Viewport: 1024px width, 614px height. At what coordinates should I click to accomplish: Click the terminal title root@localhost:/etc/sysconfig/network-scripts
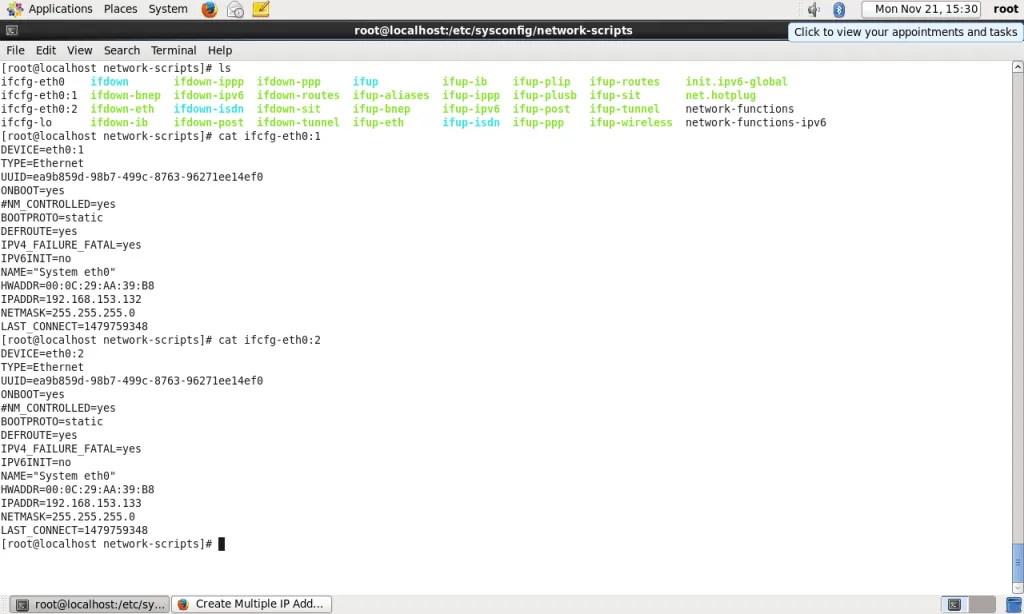click(x=493, y=30)
